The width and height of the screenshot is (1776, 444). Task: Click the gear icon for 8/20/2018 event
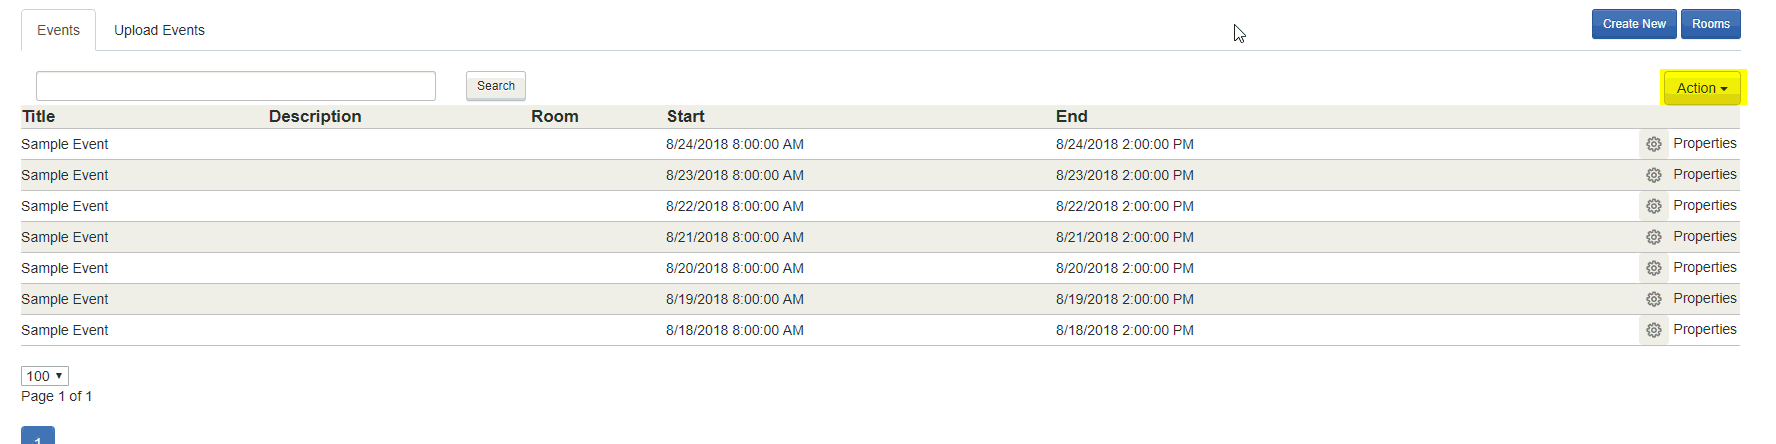(x=1654, y=268)
